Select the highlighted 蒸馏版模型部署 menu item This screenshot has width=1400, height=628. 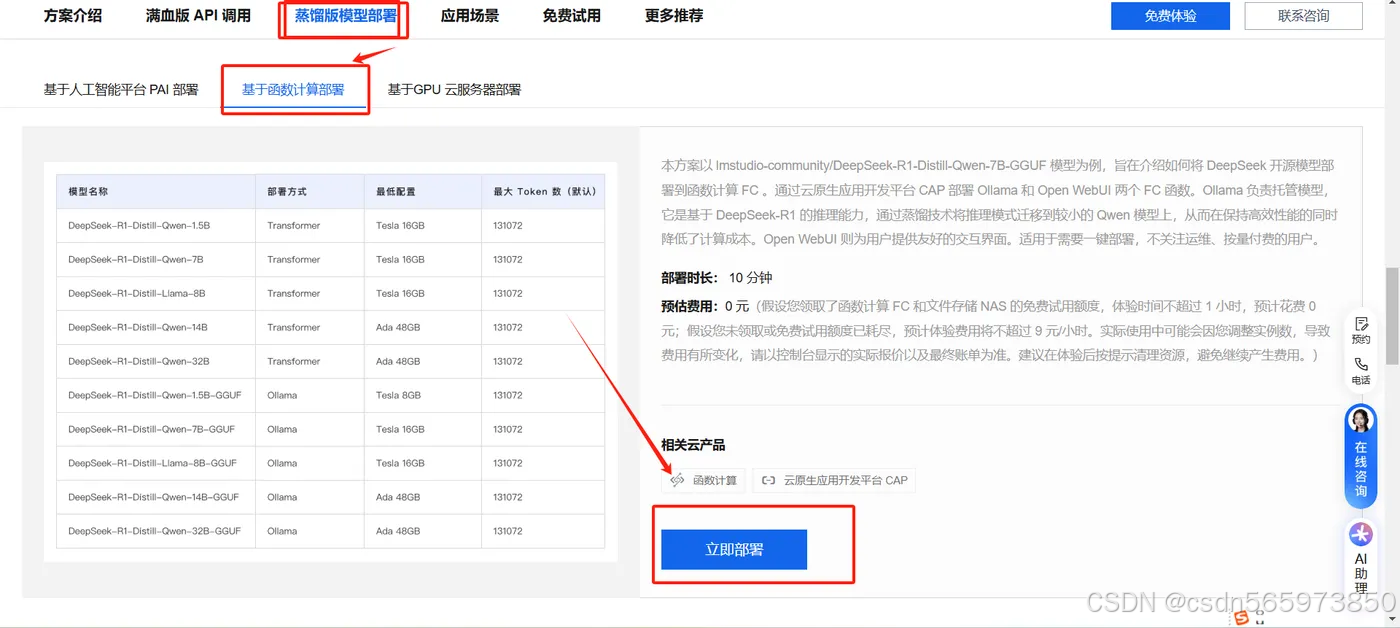coord(344,17)
